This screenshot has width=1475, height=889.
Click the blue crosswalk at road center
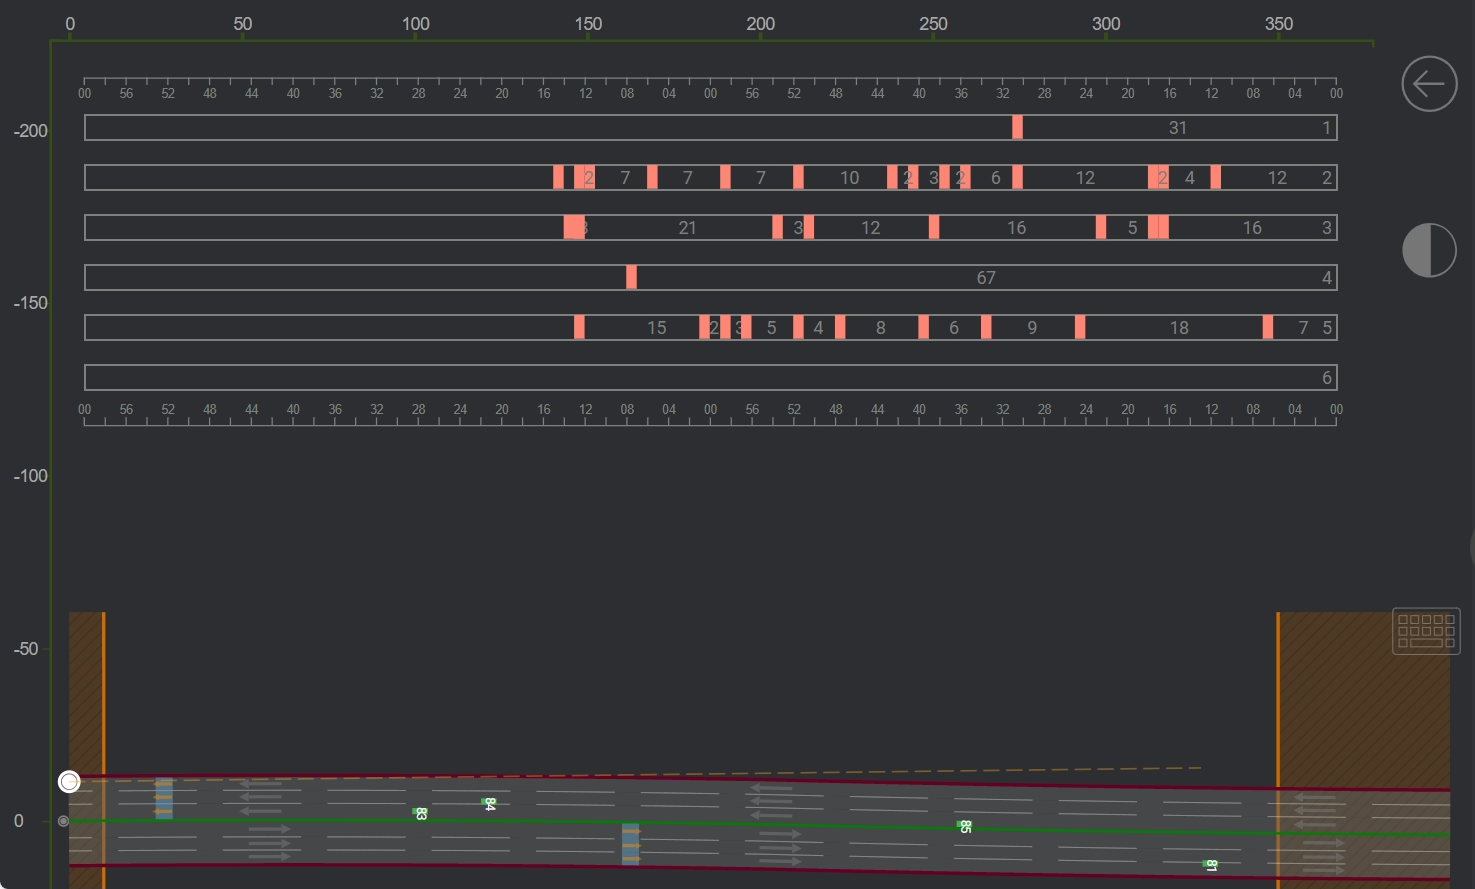click(632, 843)
